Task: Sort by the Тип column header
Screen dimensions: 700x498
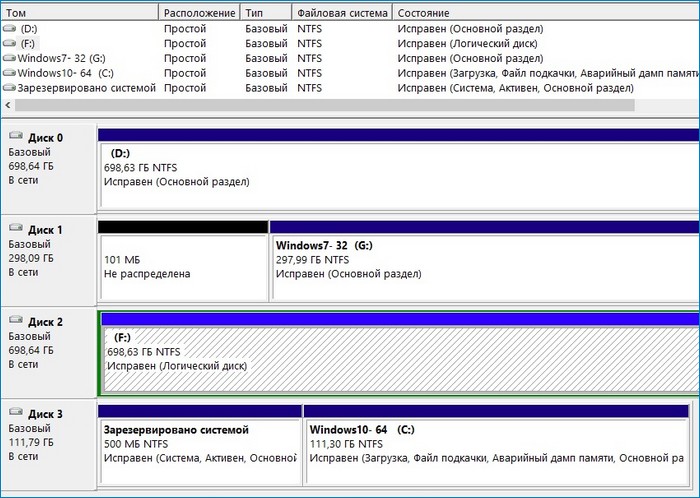Action: (265, 13)
